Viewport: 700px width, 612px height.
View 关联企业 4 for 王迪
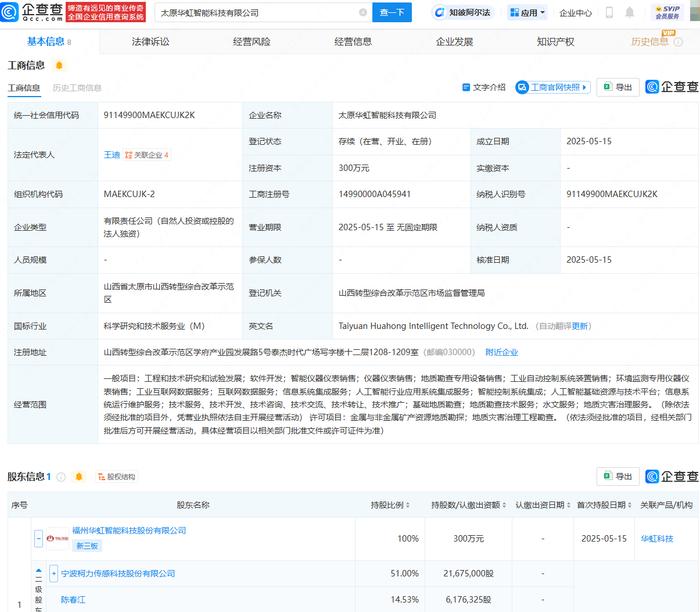click(147, 155)
